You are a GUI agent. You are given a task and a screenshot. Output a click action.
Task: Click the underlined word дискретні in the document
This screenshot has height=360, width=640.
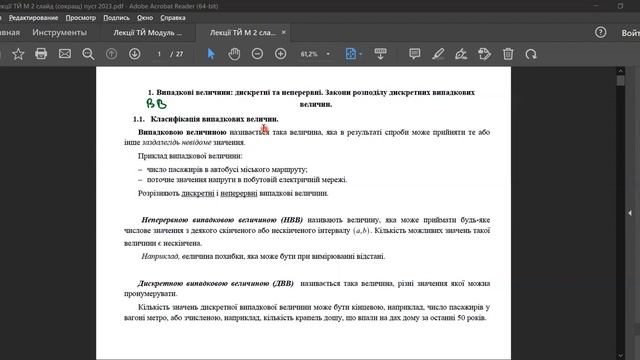[198, 193]
